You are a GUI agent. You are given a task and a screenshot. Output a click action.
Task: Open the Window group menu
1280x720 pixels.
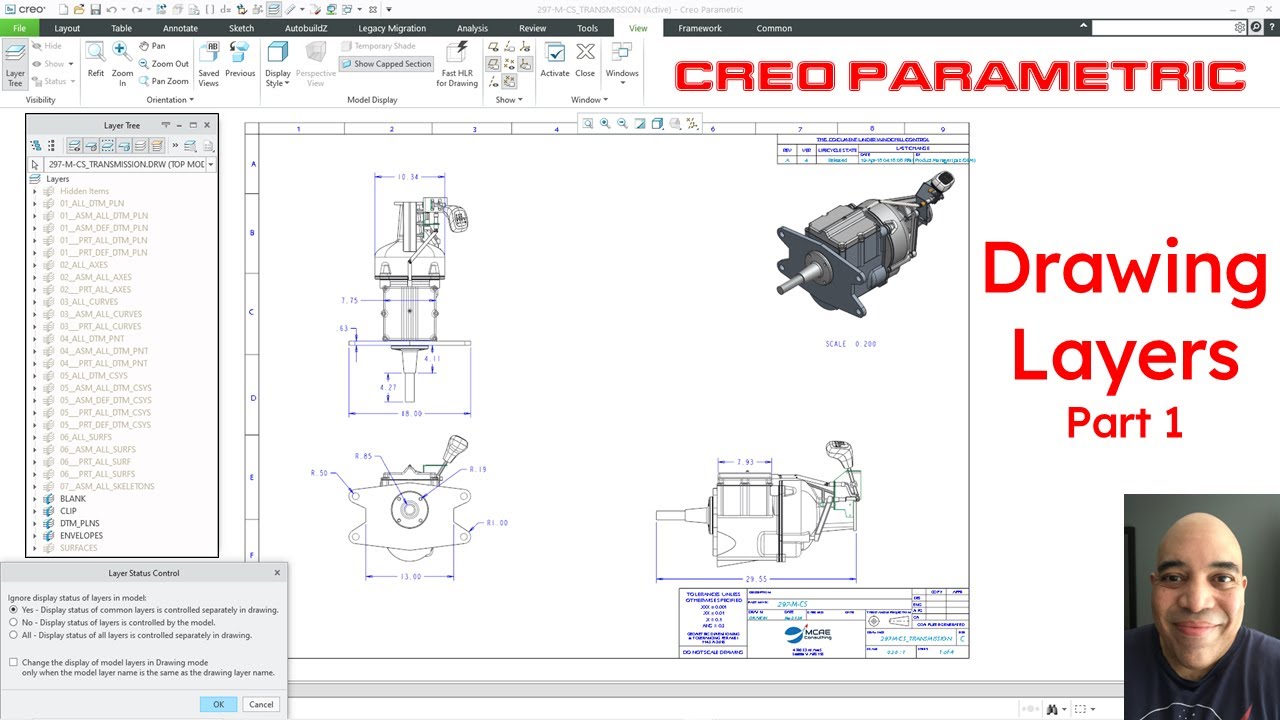pyautogui.click(x=589, y=99)
